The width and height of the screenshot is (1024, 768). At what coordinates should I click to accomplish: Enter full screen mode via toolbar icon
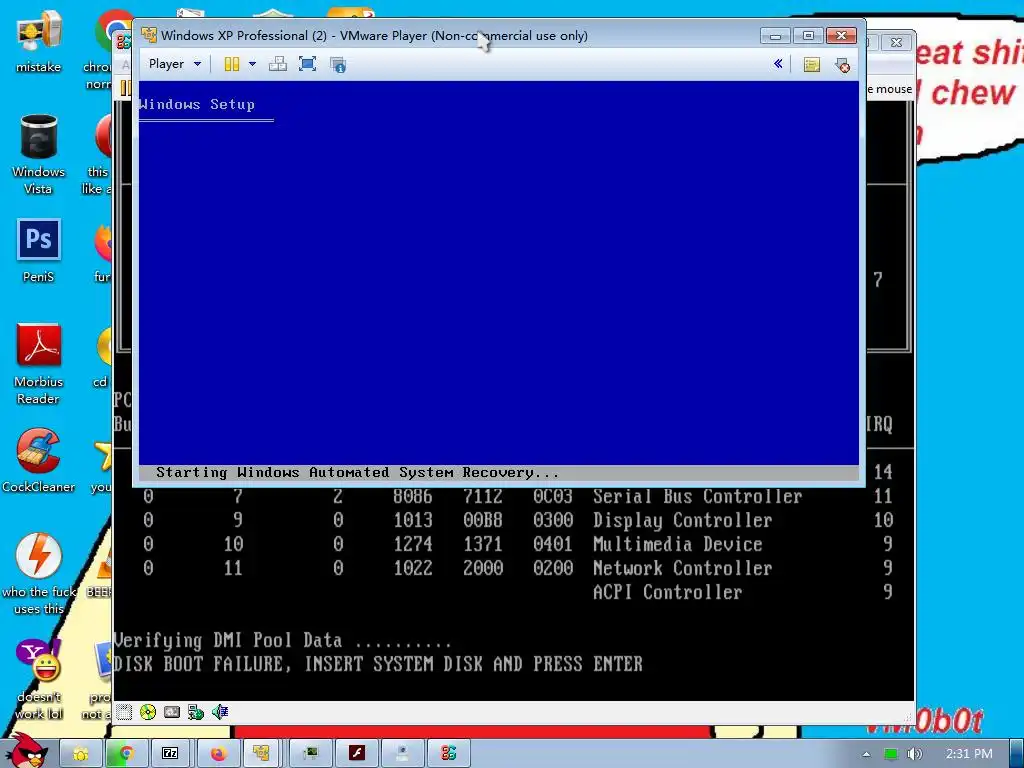pyautogui.click(x=307, y=64)
